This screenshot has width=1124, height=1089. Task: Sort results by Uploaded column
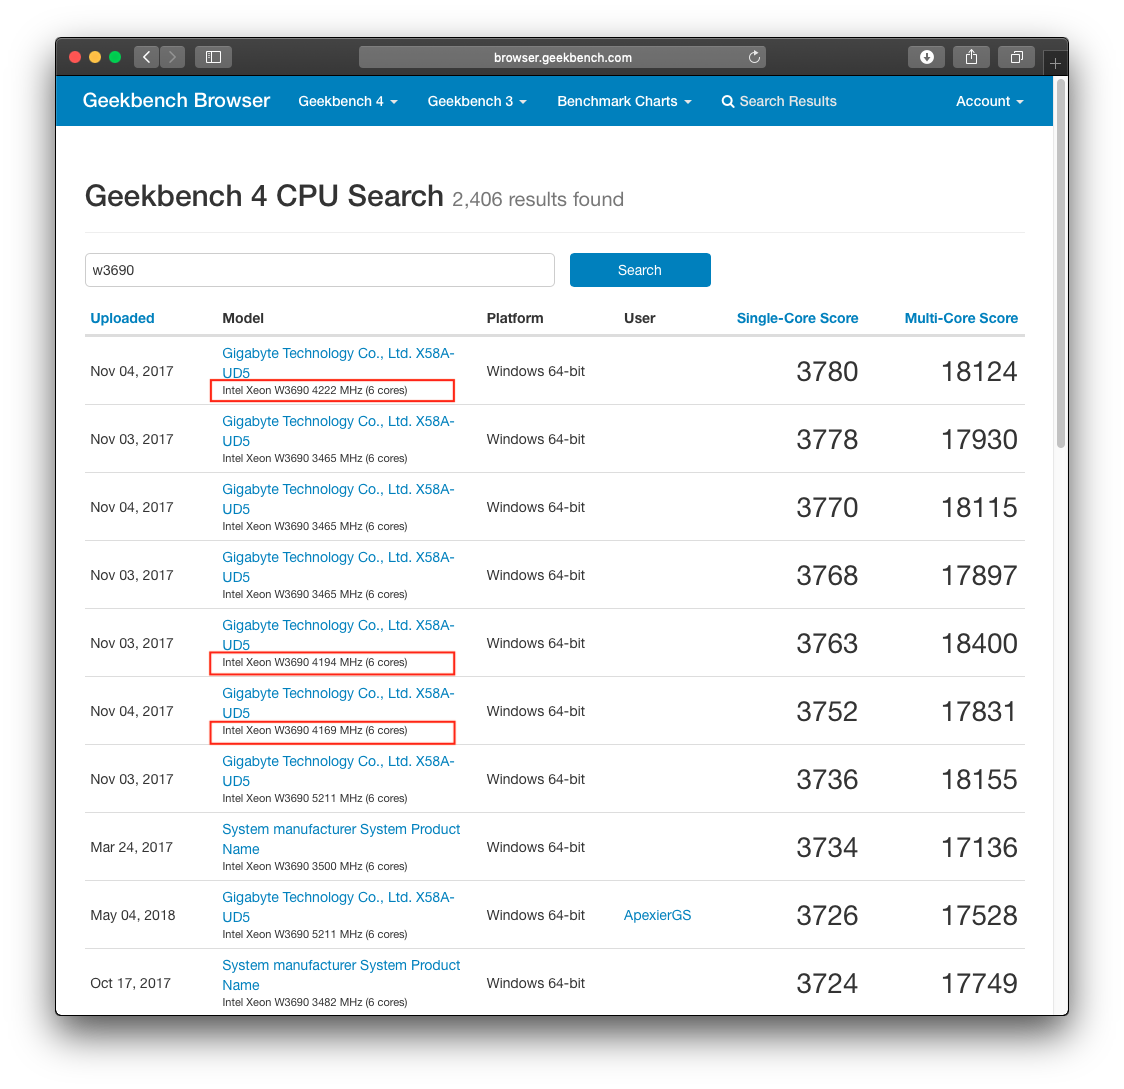coord(122,318)
